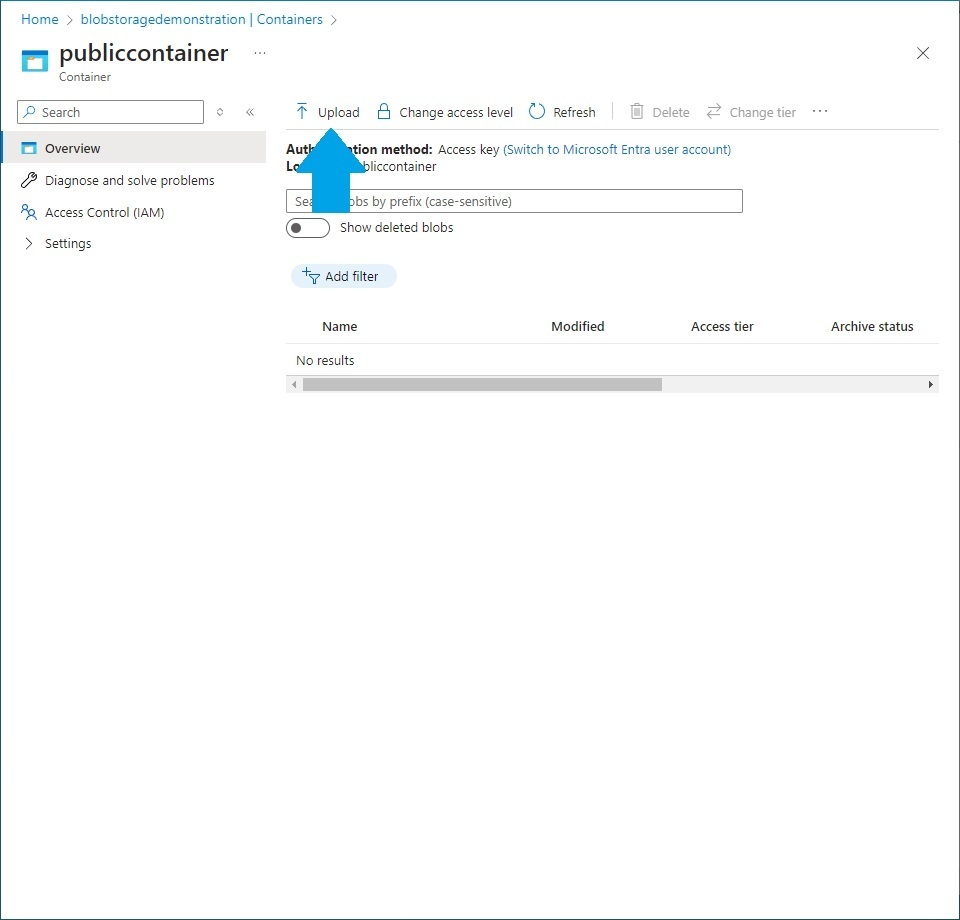Click the Add filter button

[x=343, y=276]
